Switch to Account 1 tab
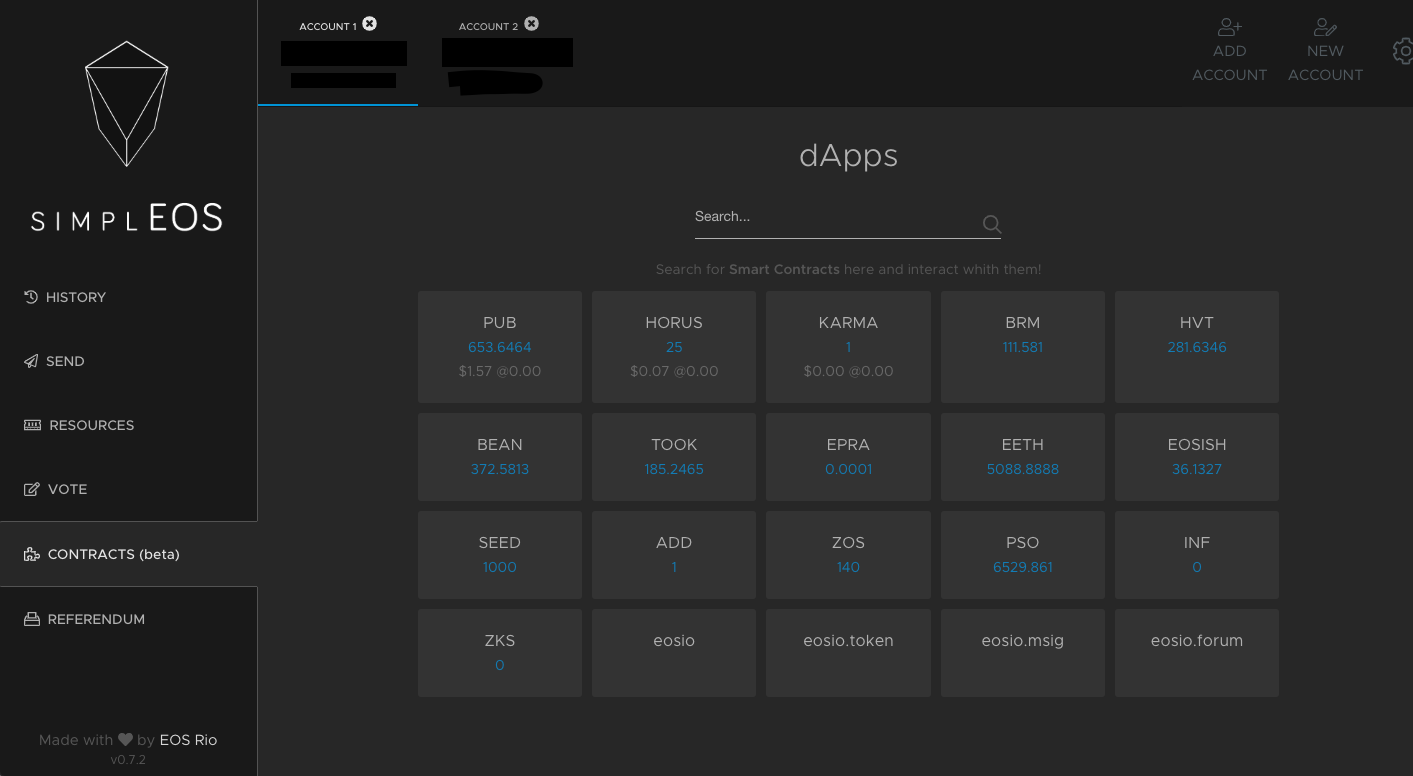The width and height of the screenshot is (1413, 776). (x=338, y=53)
